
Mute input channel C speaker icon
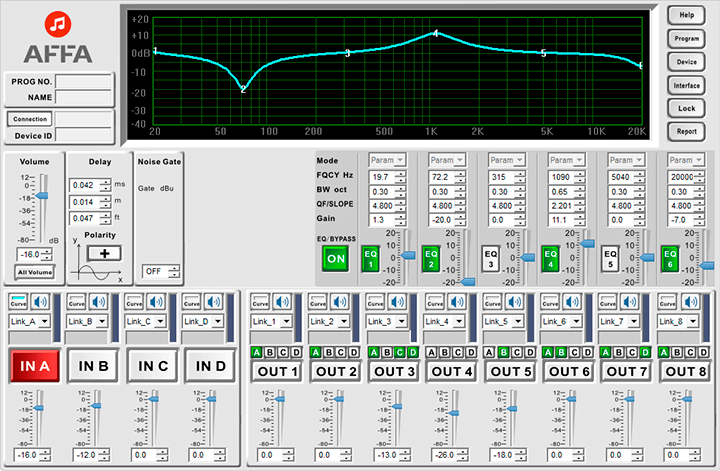click(x=156, y=302)
